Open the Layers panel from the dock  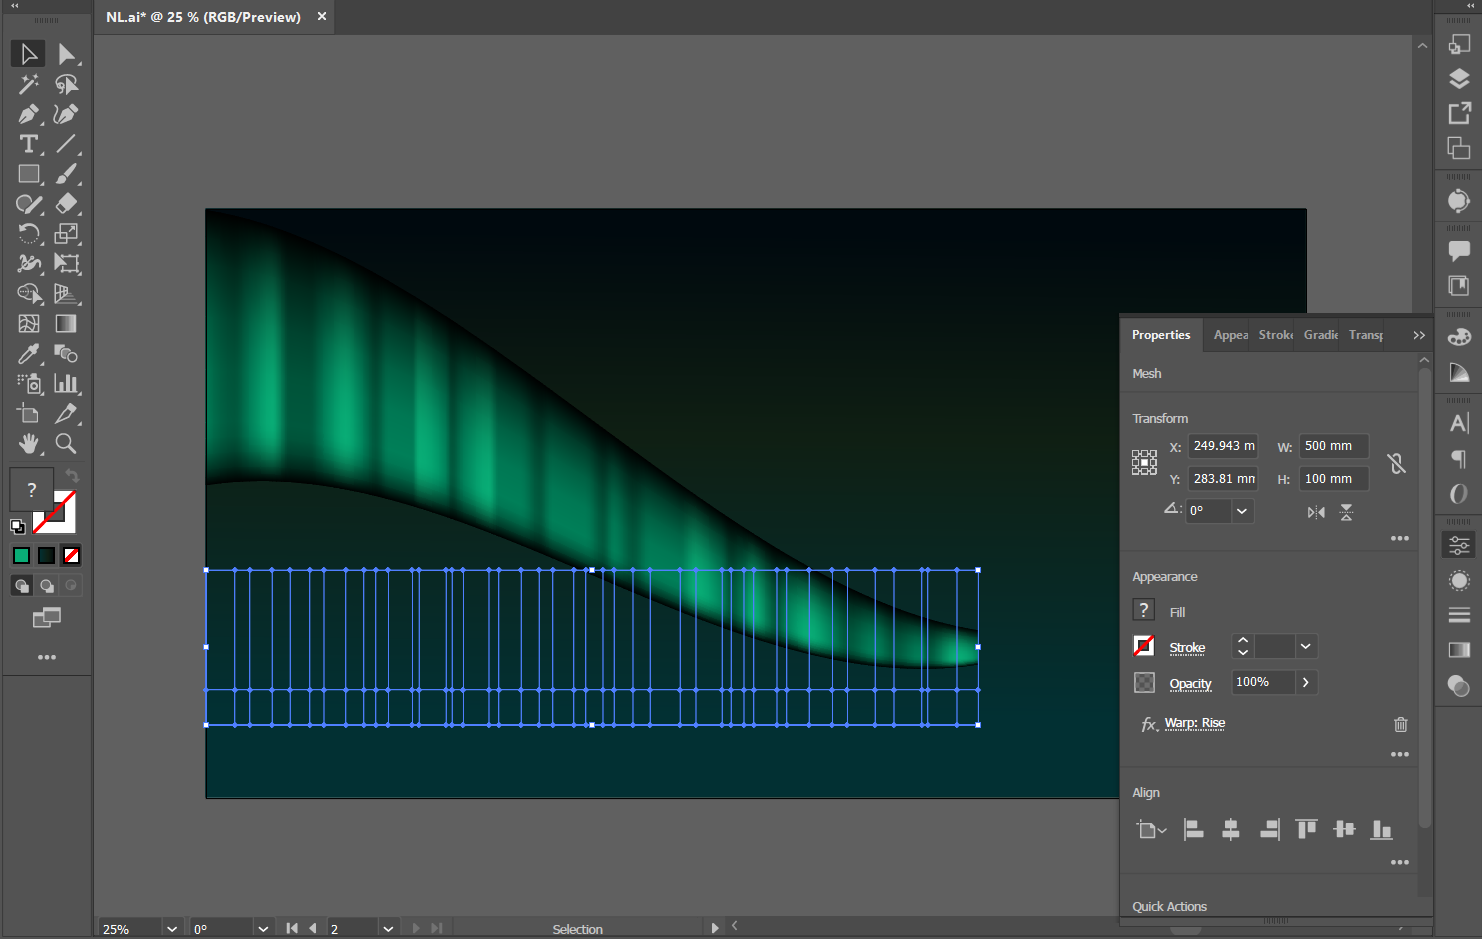point(1459,79)
